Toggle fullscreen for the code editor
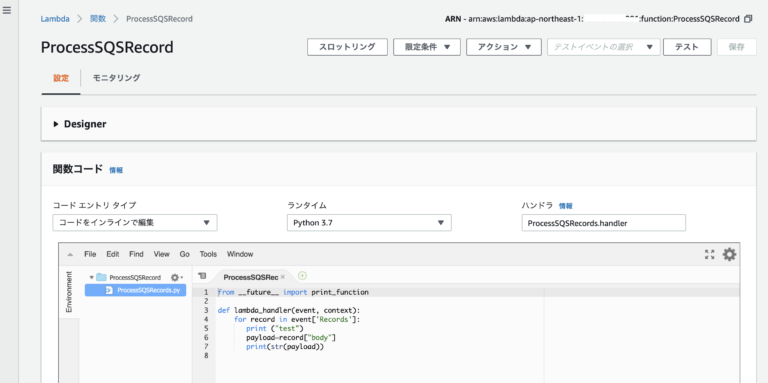Screen dimensions: 768x383 pos(709,254)
